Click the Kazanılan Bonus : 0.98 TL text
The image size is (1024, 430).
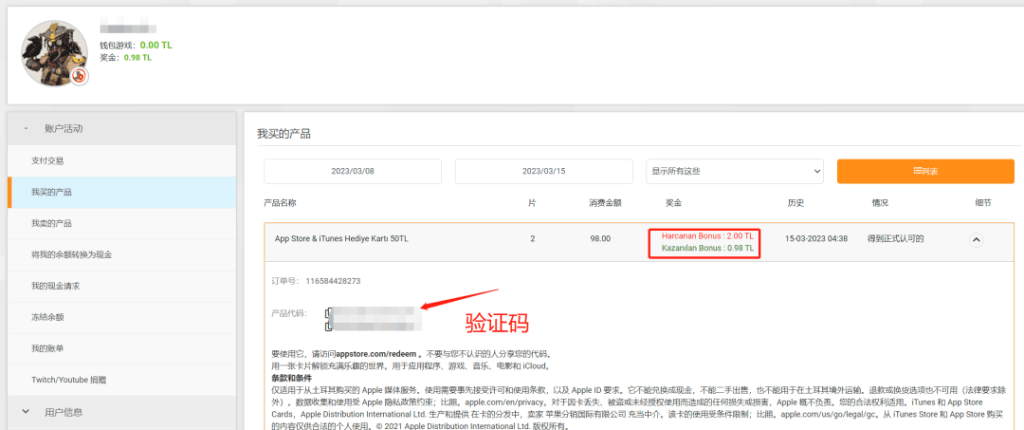(x=707, y=249)
